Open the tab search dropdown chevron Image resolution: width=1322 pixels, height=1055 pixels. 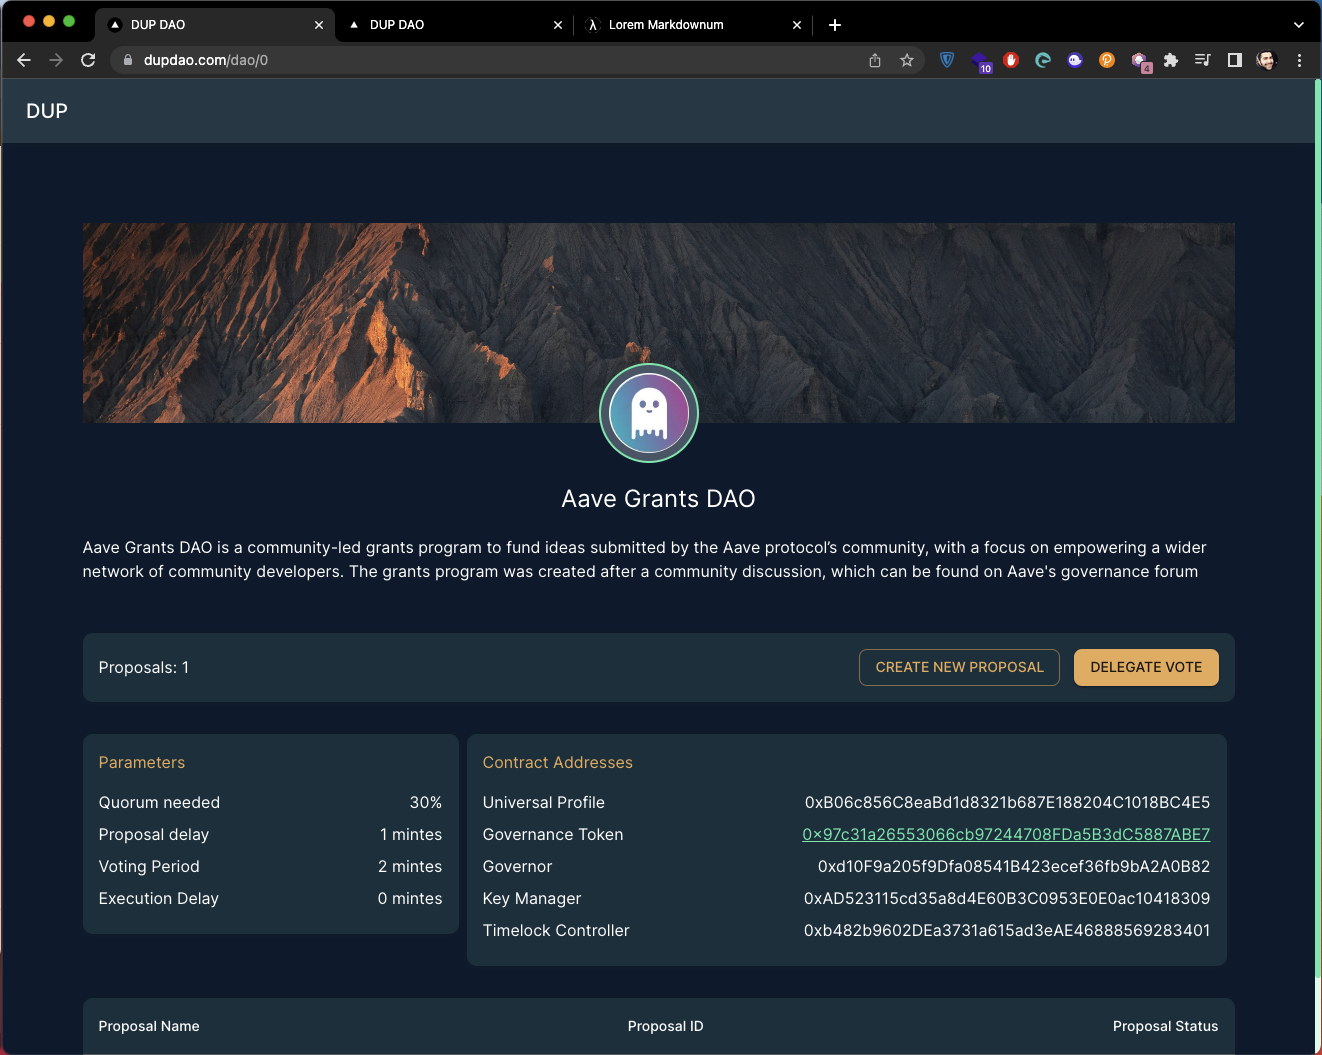click(x=1299, y=25)
